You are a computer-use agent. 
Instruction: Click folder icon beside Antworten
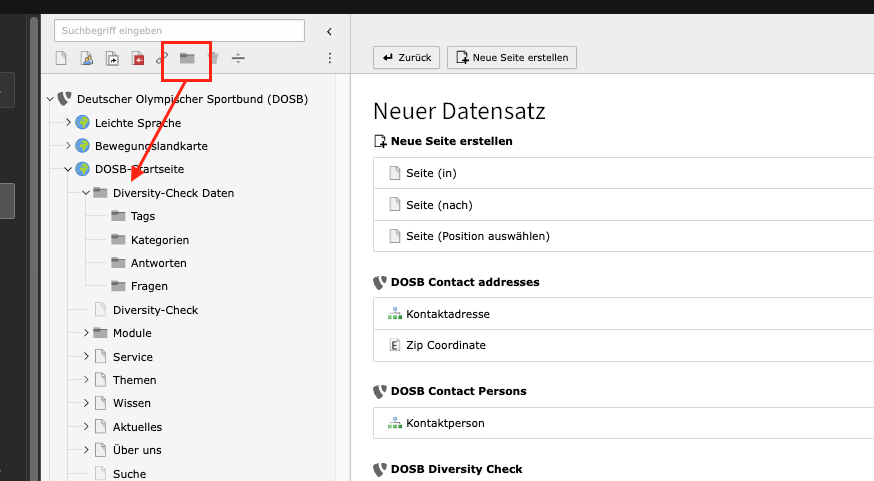pos(118,263)
